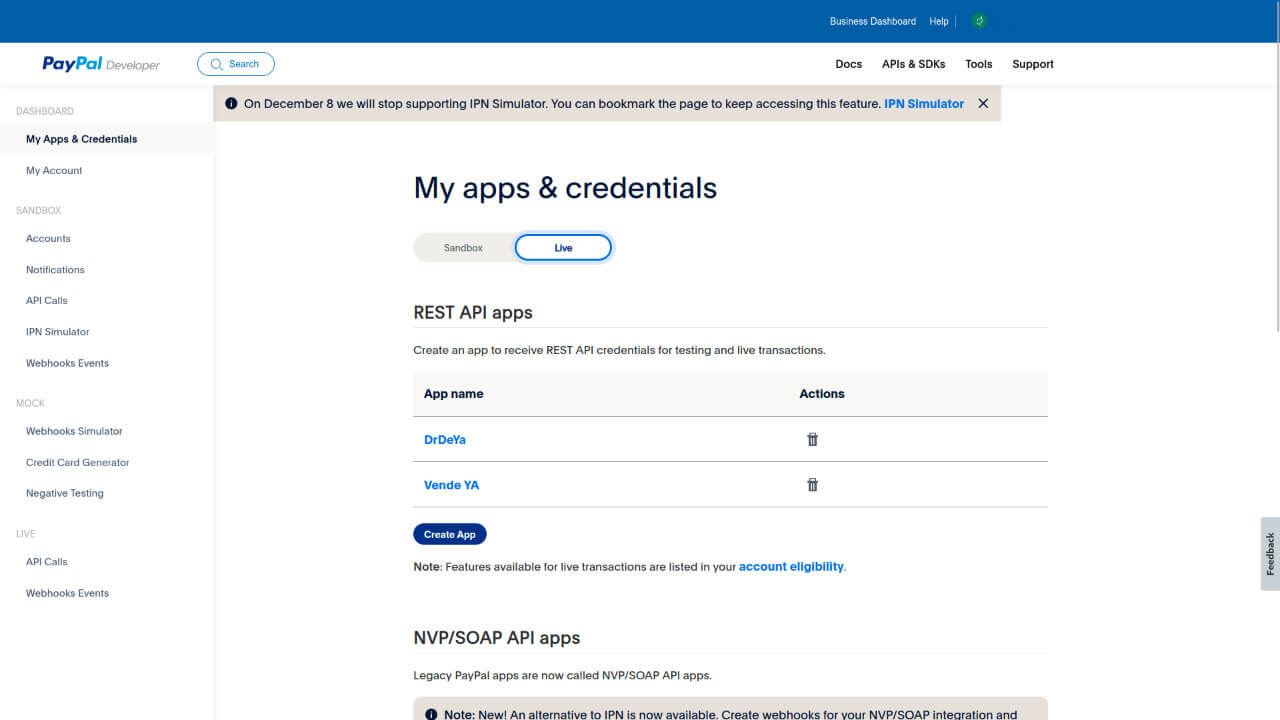Open Live Webhooks Events in sidebar
Image resolution: width=1280 pixels, height=720 pixels.
point(67,593)
